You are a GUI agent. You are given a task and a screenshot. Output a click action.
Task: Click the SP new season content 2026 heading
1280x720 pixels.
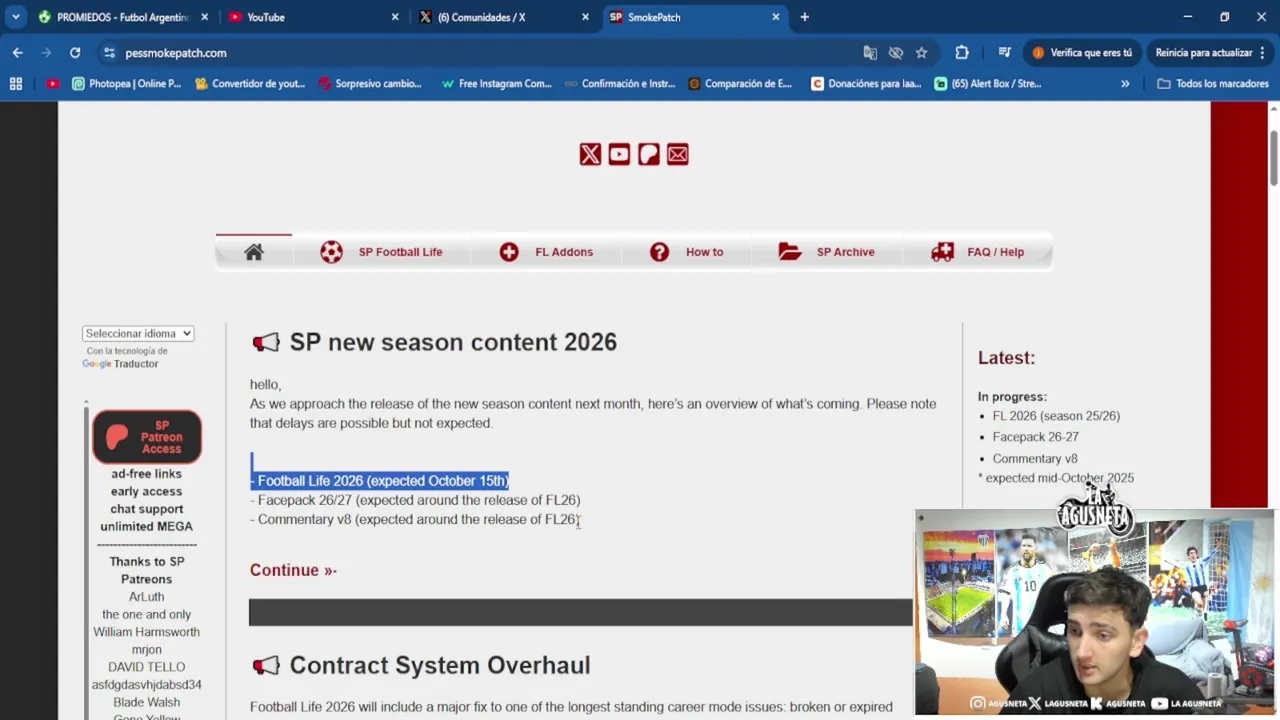[x=453, y=343]
